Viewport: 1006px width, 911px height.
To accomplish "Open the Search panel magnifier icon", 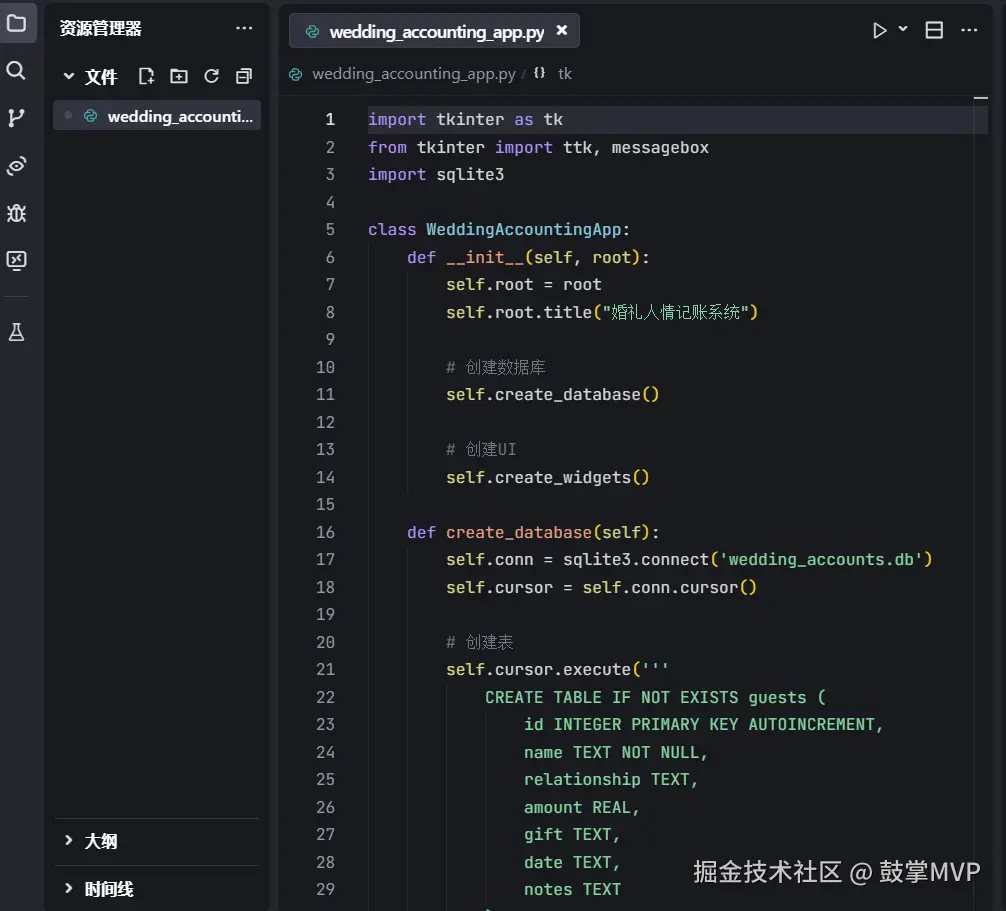I will click(x=16, y=71).
